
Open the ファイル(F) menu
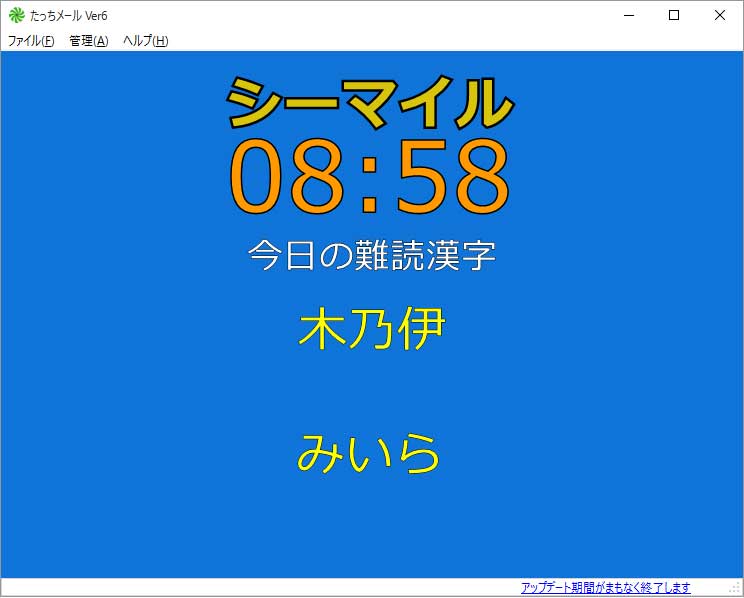click(x=31, y=41)
